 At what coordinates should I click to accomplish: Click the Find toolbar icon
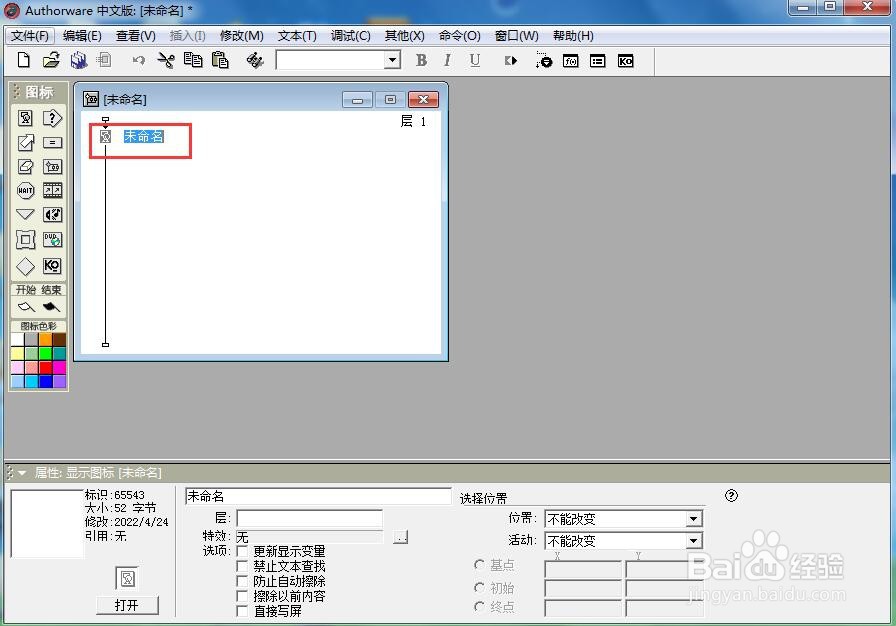[255, 60]
